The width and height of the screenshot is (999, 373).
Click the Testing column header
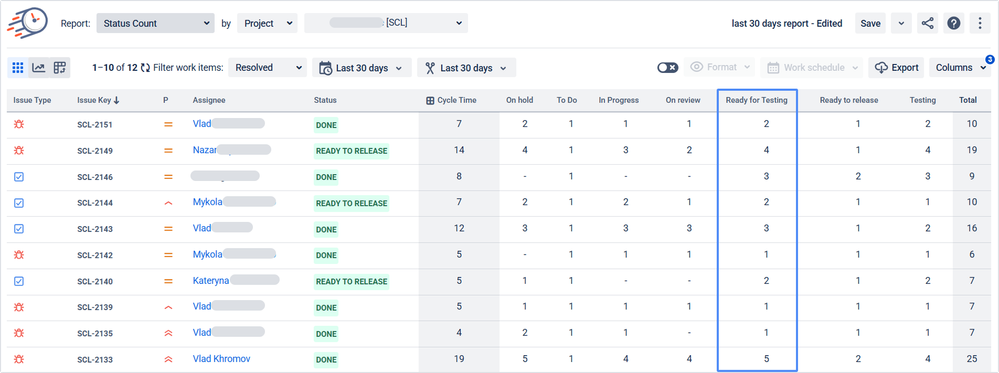point(923,100)
